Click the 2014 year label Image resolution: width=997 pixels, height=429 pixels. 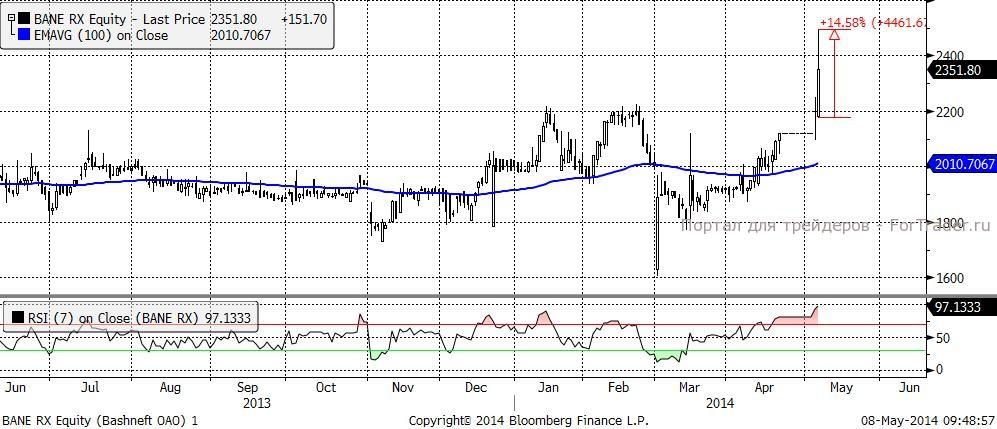point(720,404)
